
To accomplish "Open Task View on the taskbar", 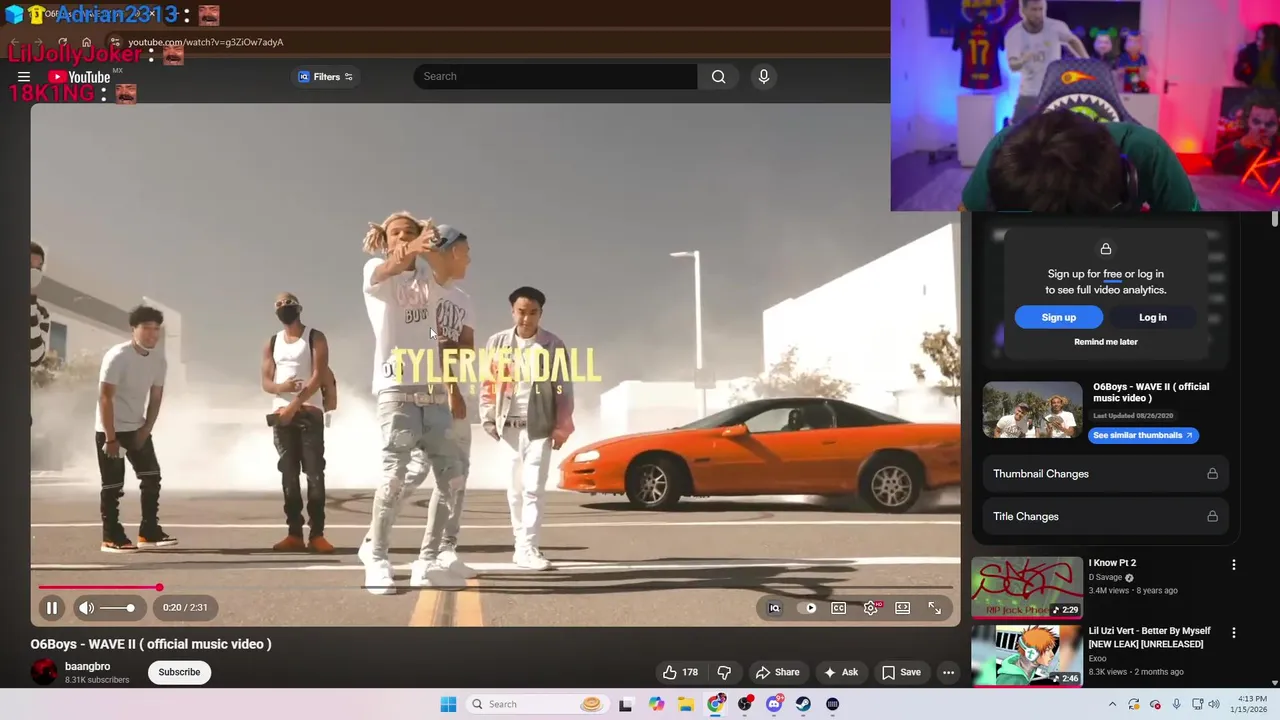I will [626, 704].
